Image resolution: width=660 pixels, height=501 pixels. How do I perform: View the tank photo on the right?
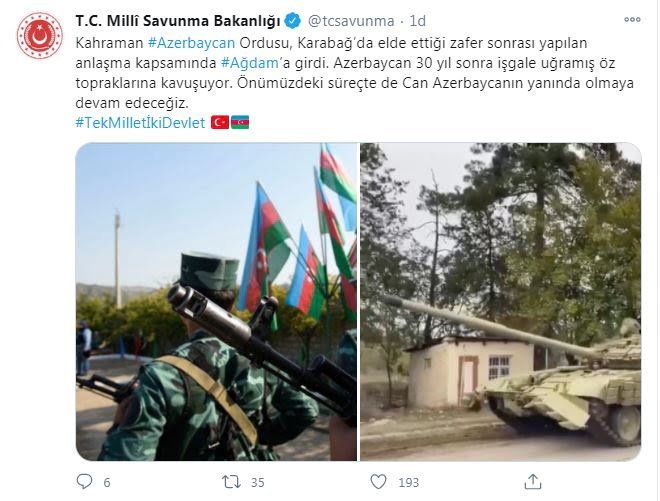pos(500,301)
